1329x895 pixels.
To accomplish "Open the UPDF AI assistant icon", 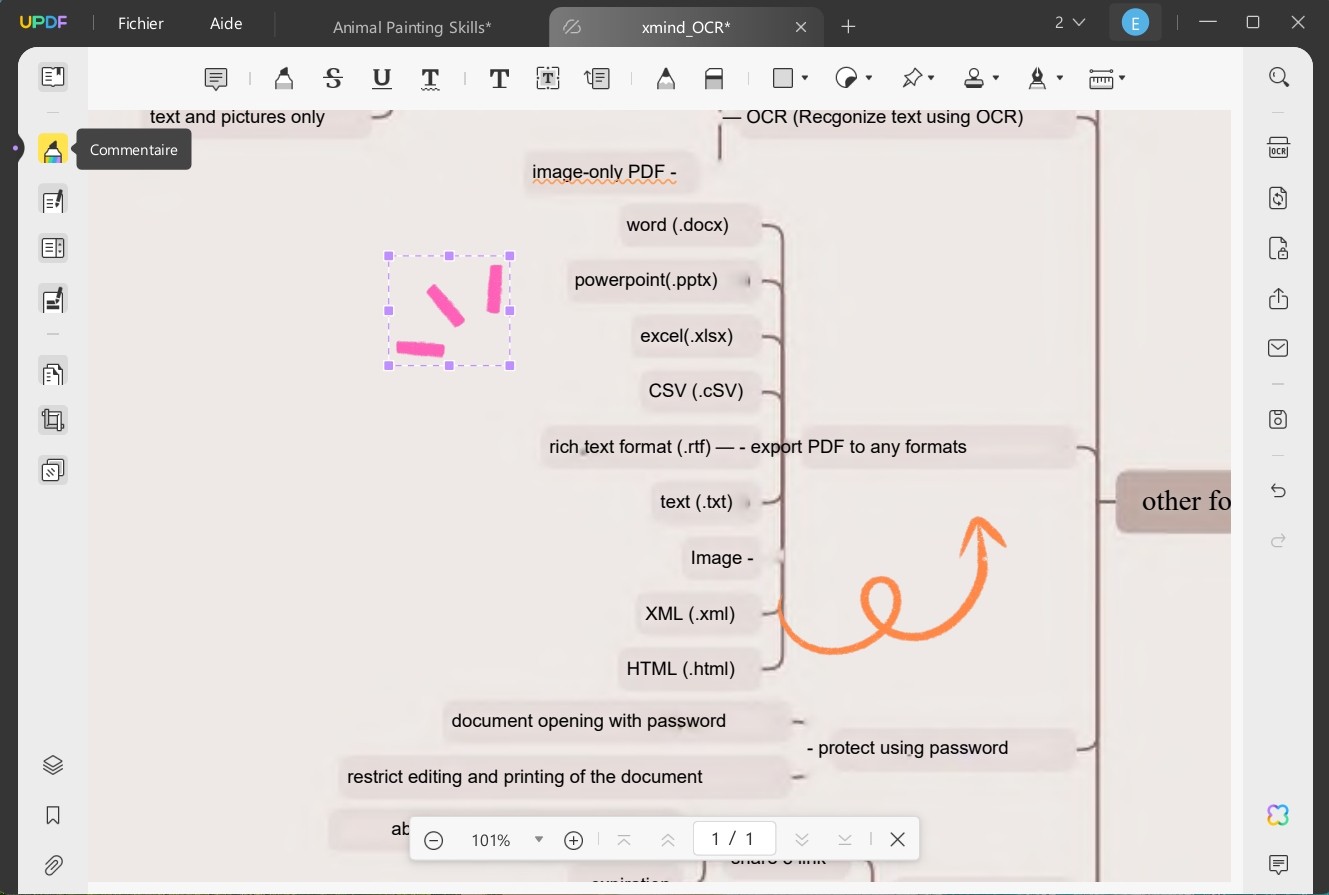I will (x=1278, y=815).
